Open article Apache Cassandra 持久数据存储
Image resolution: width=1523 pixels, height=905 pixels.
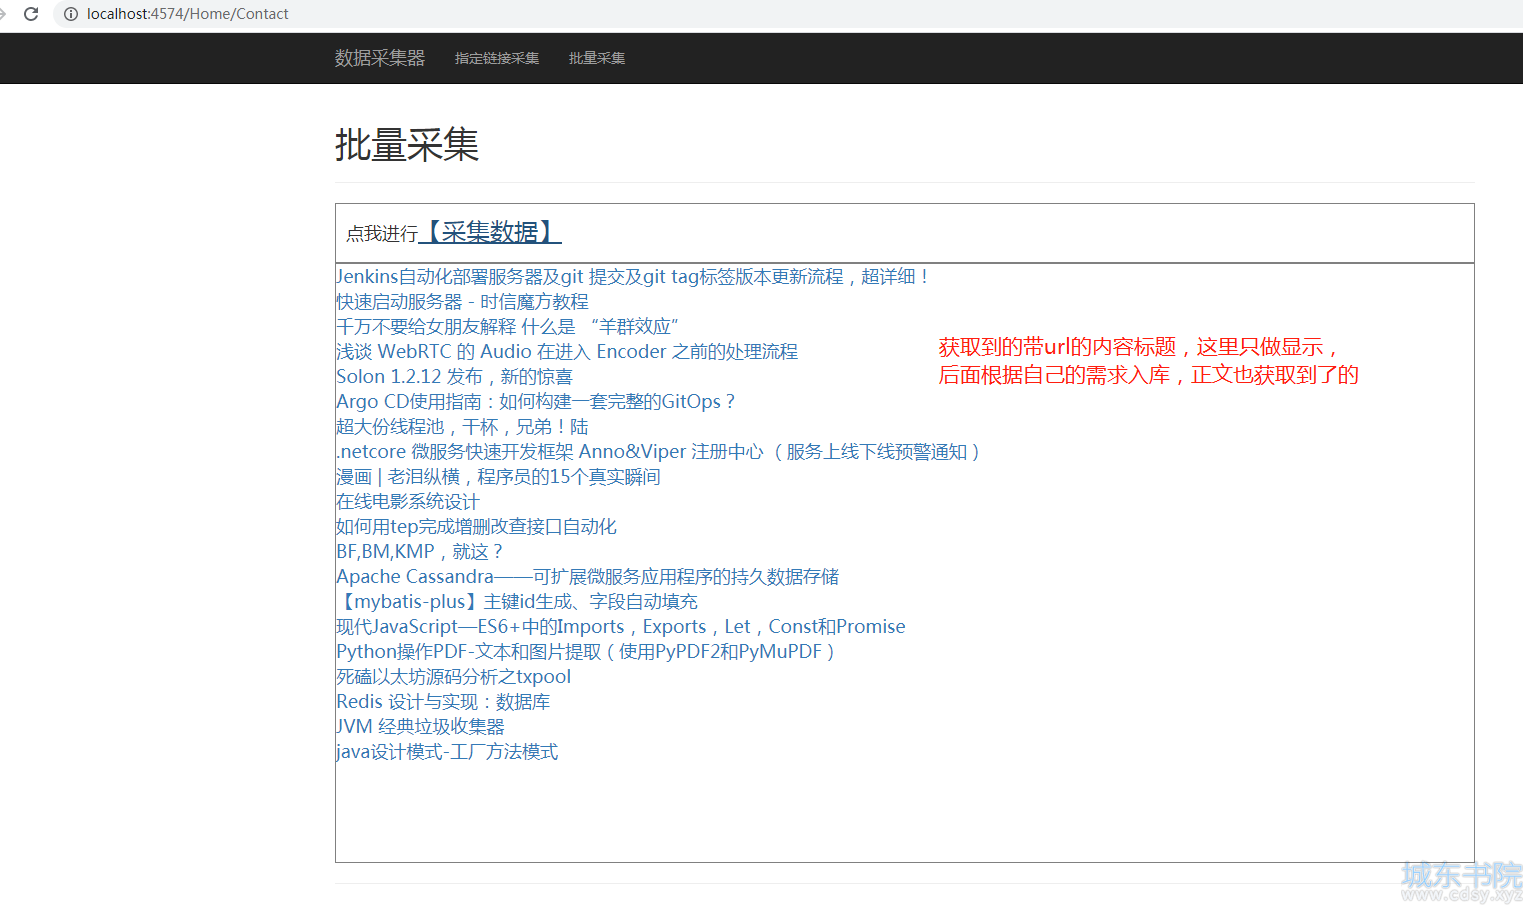point(588,577)
